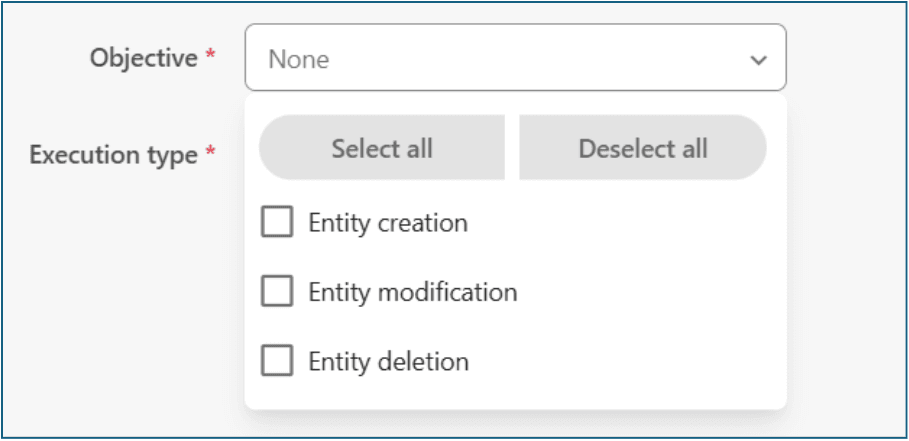Choose the Entity creation option label
The image size is (909, 441).
tap(388, 222)
